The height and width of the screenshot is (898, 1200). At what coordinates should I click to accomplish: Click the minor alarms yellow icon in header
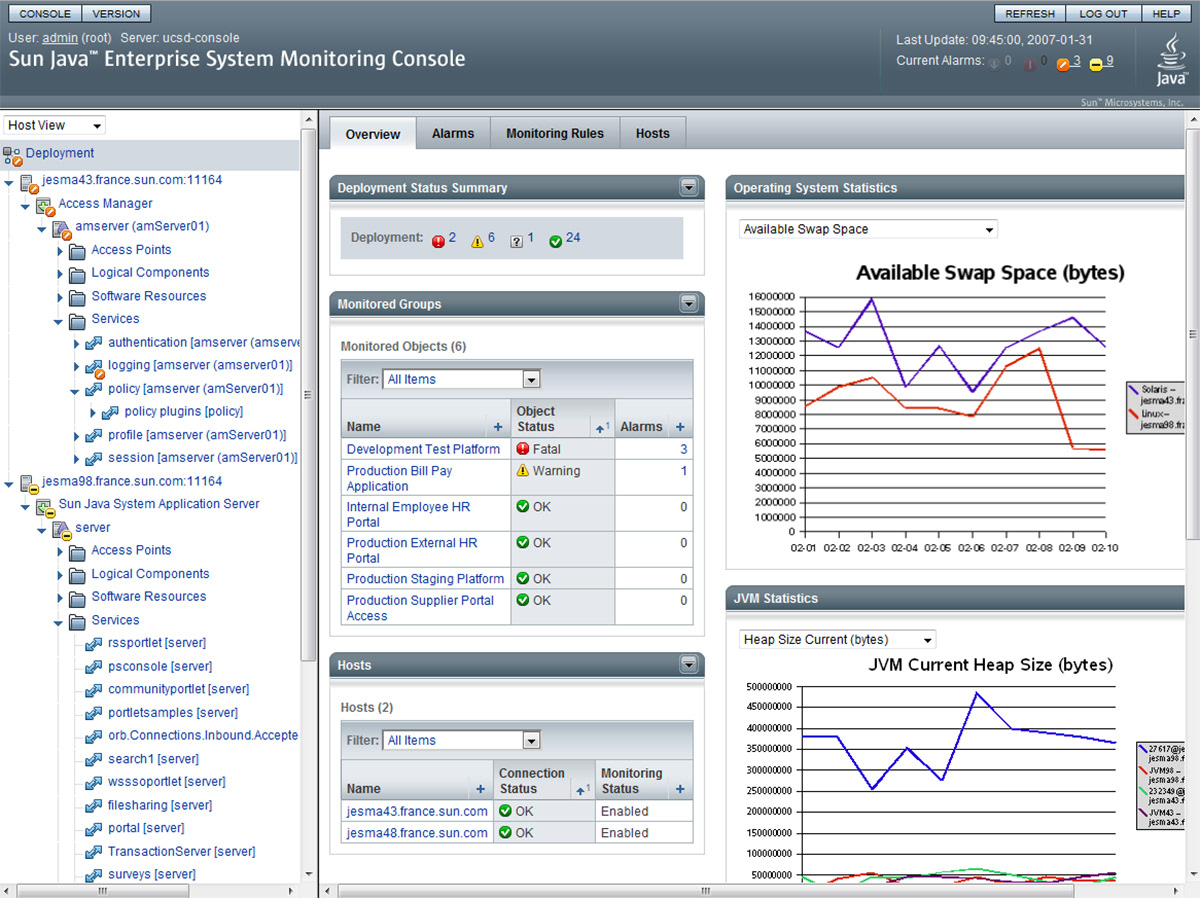tap(1096, 64)
